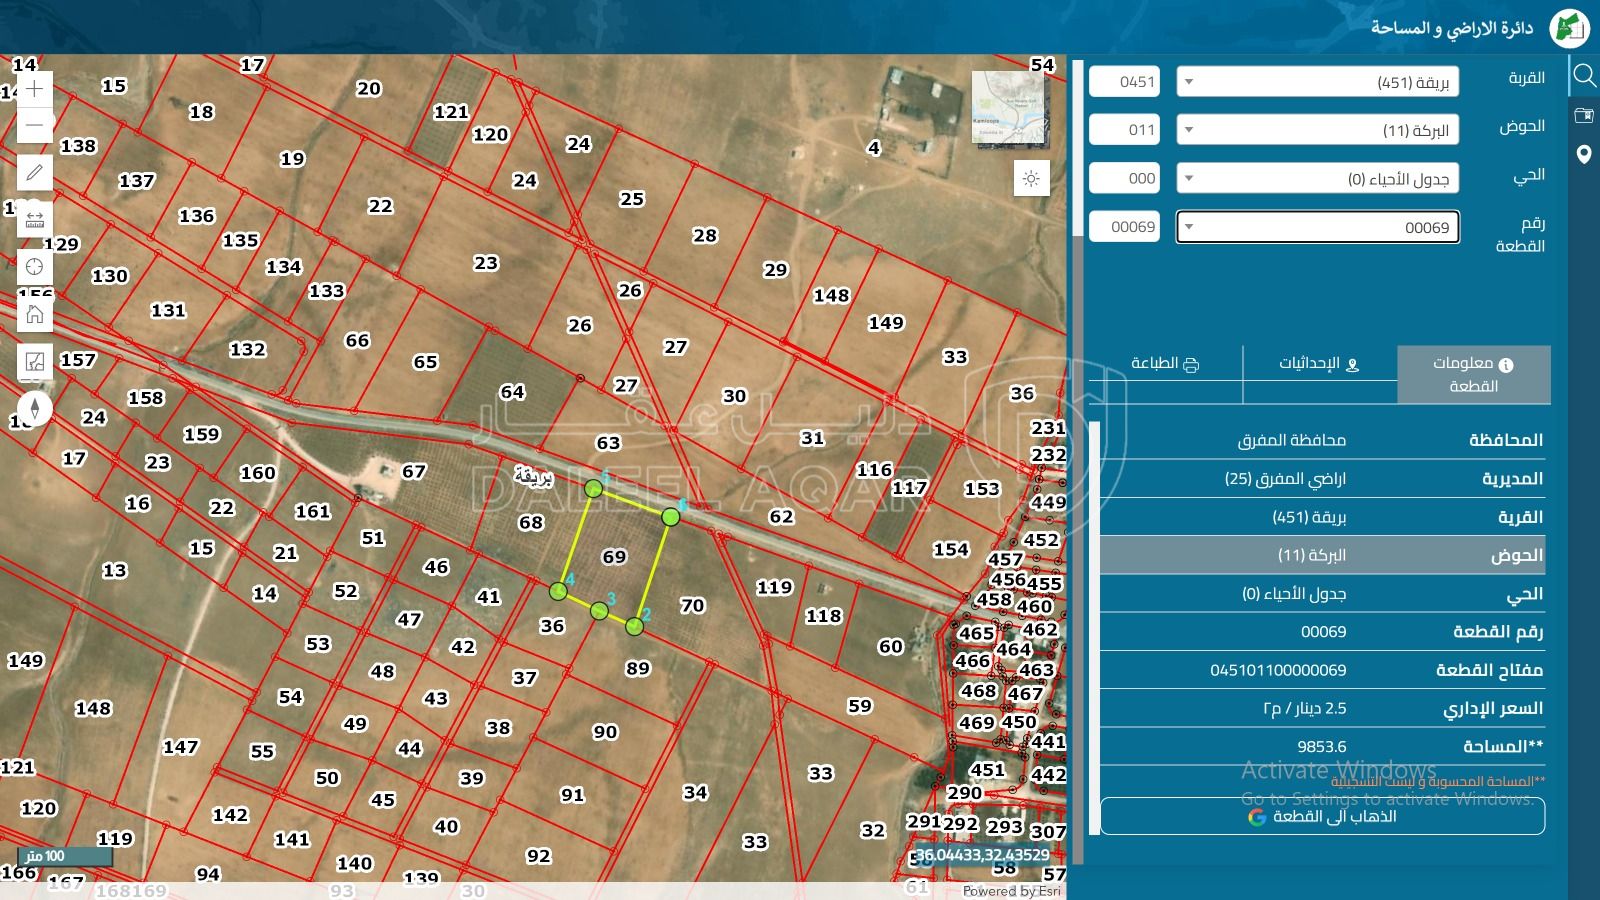Return to the home map extent
The height and width of the screenshot is (900, 1600).
(35, 315)
